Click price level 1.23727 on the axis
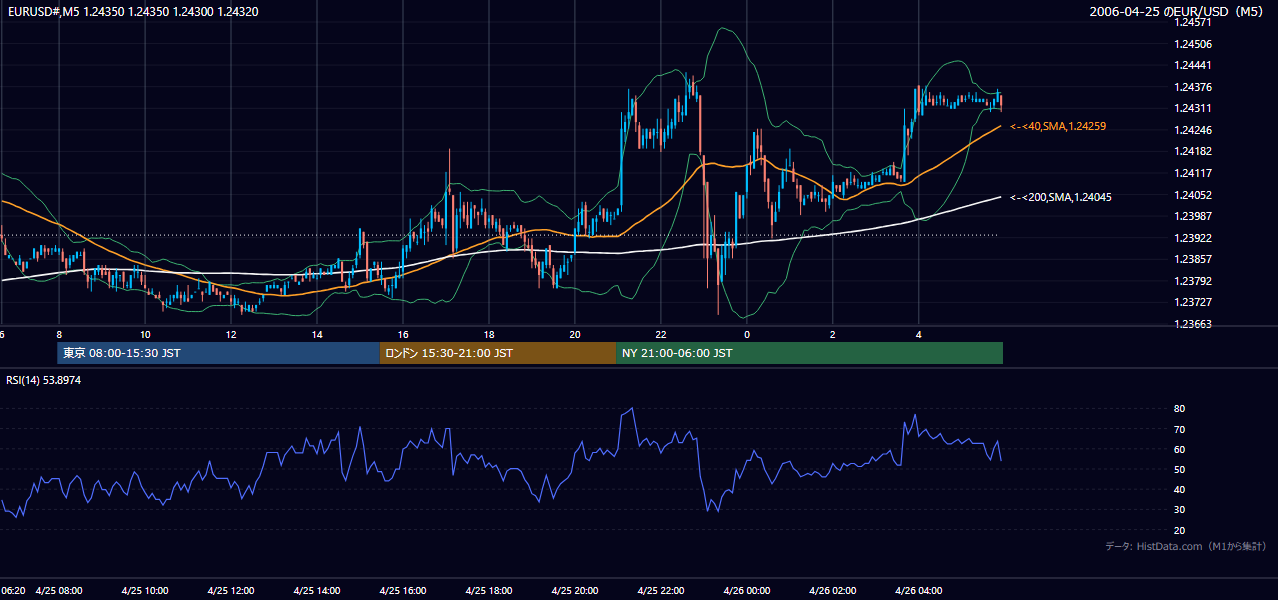 tap(1193, 302)
